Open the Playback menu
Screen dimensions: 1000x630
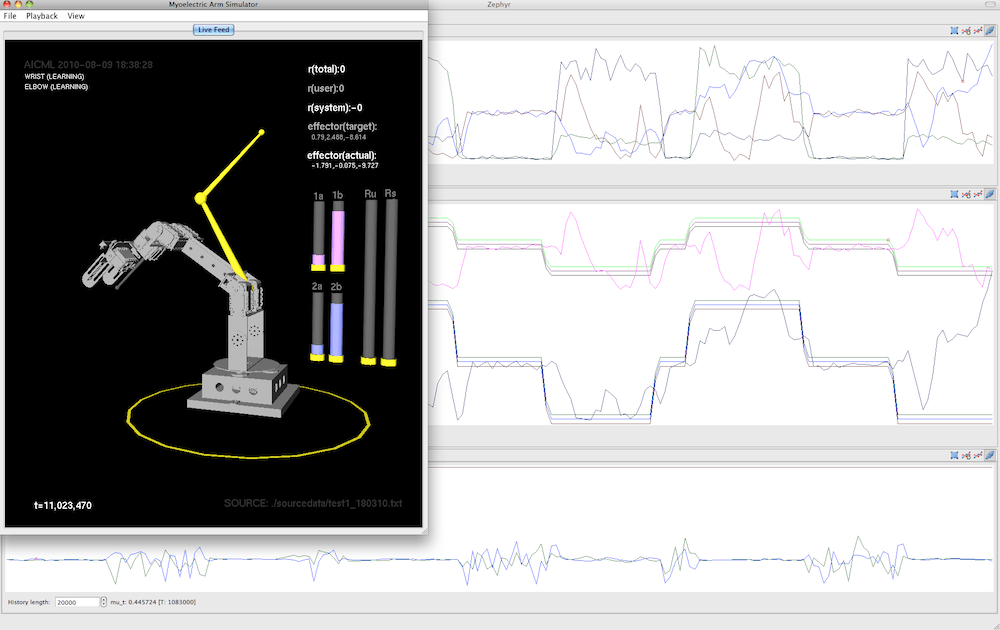tap(42, 16)
